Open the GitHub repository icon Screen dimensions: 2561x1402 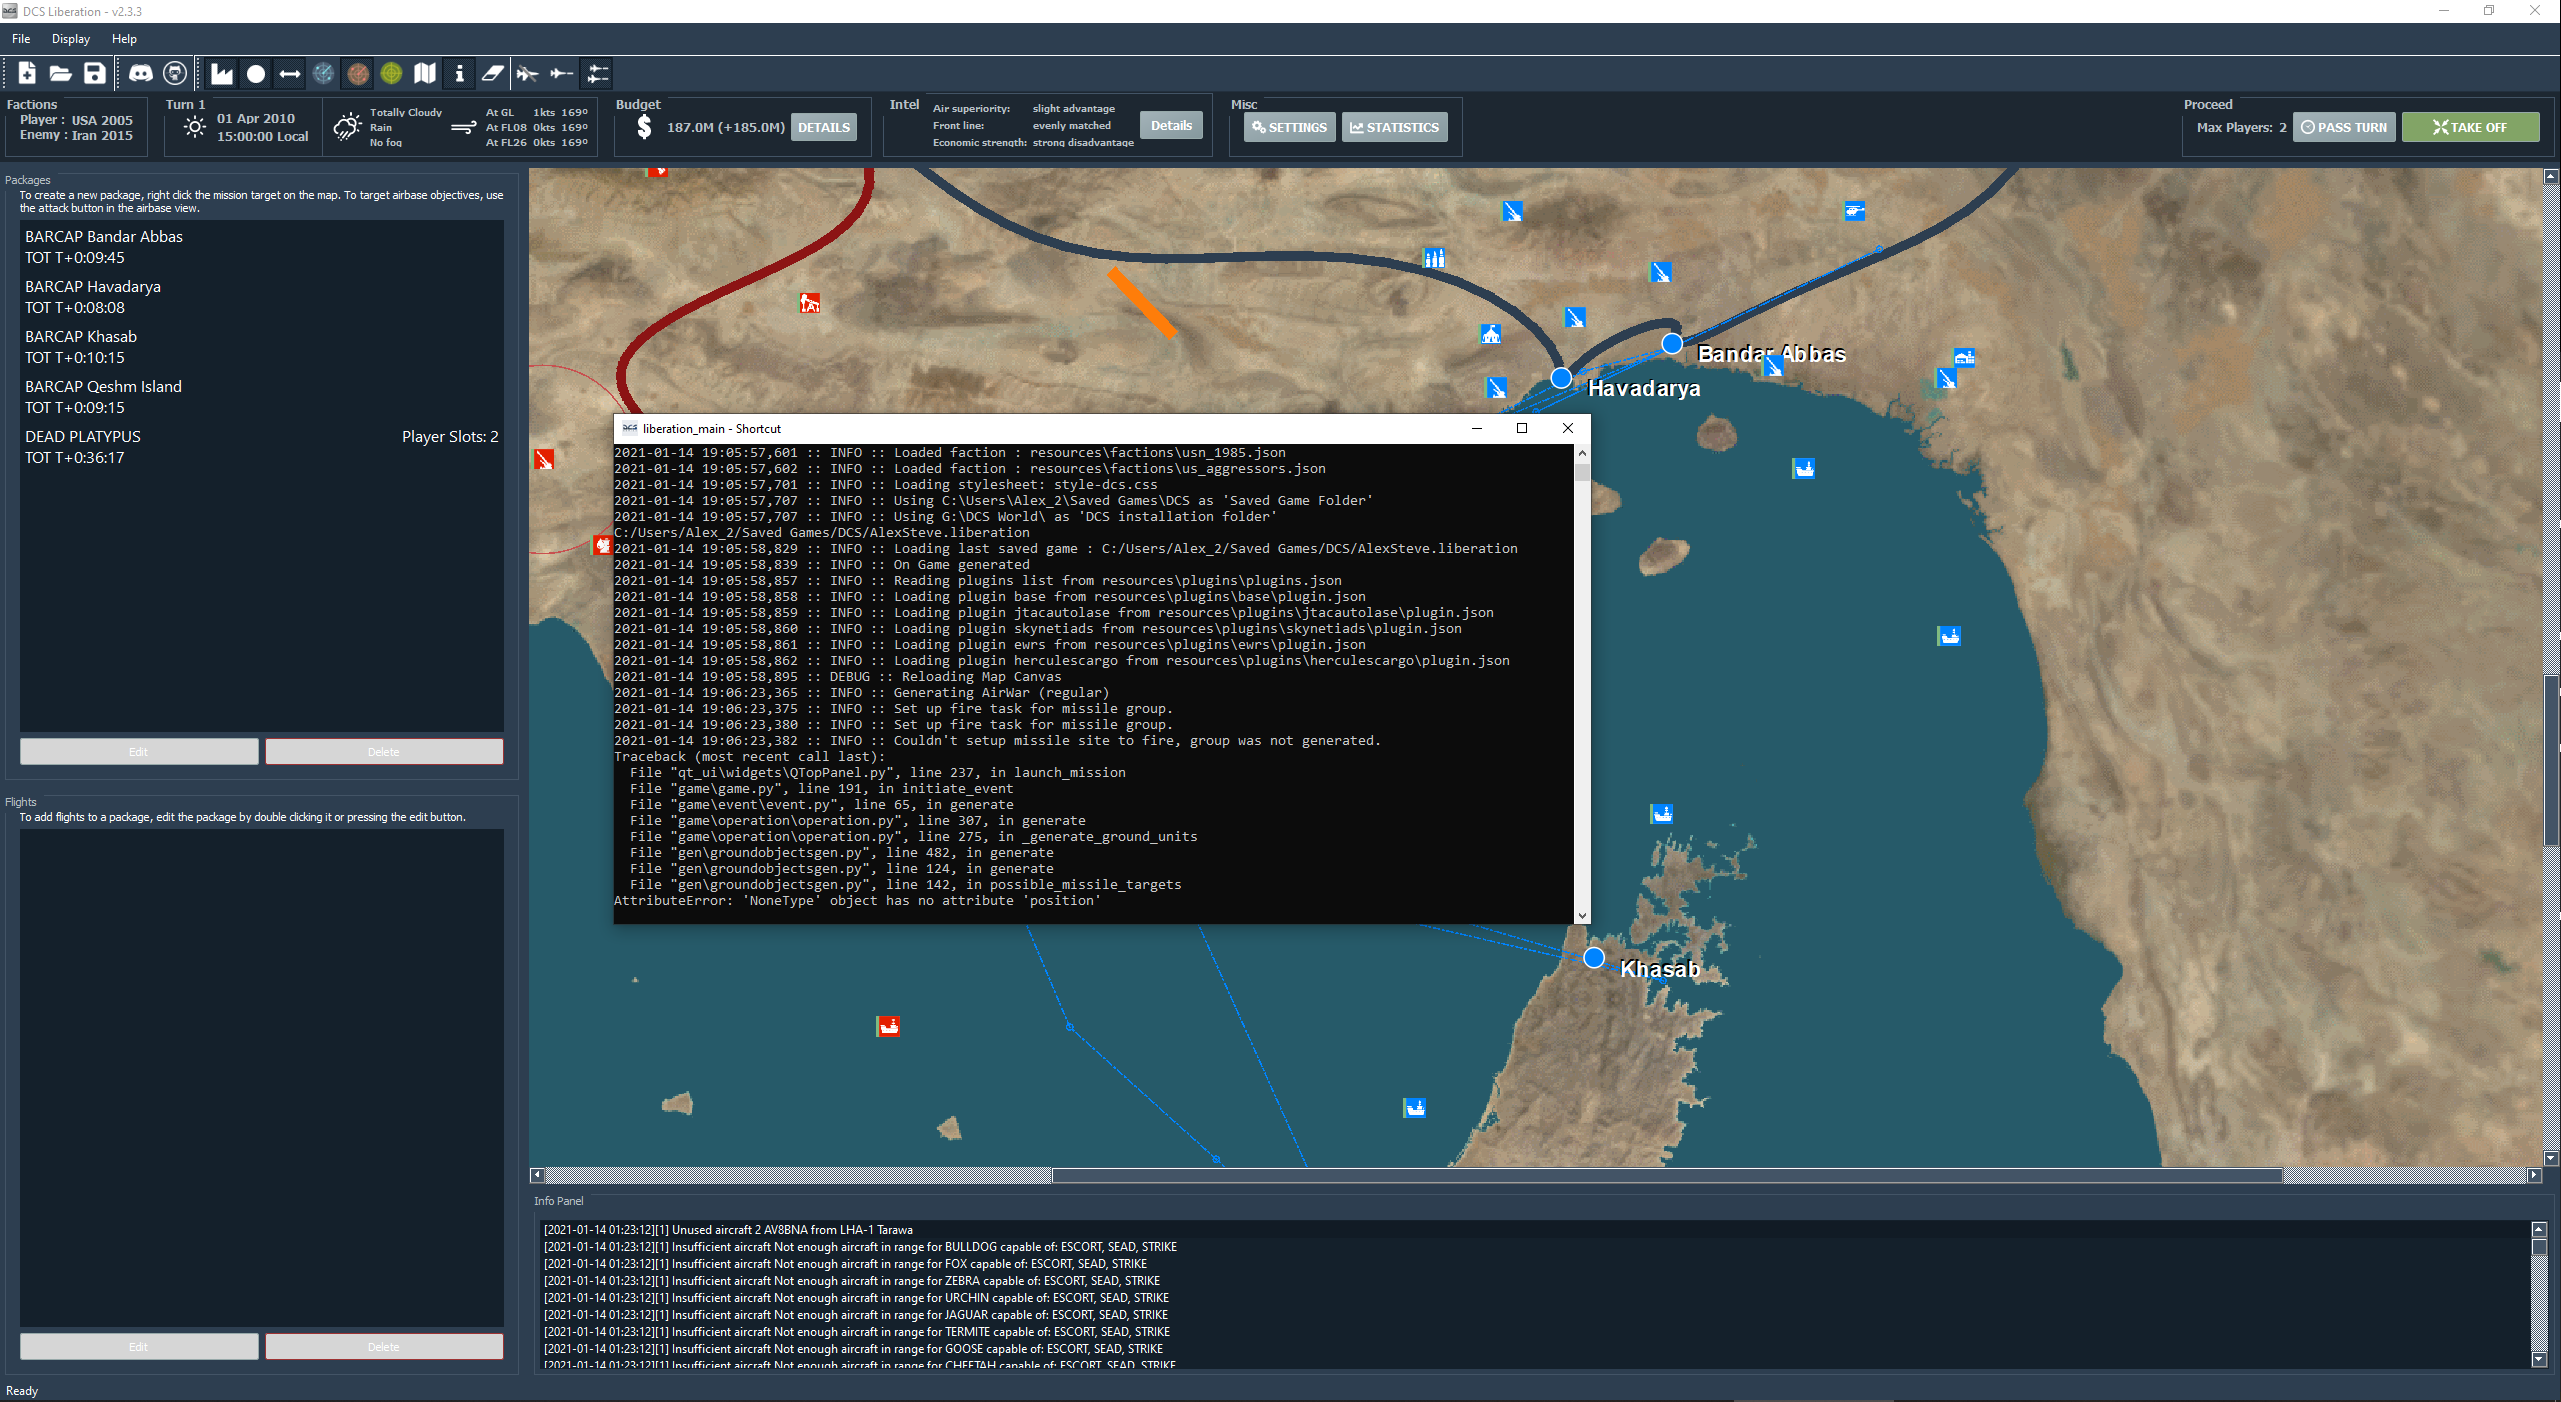[175, 73]
